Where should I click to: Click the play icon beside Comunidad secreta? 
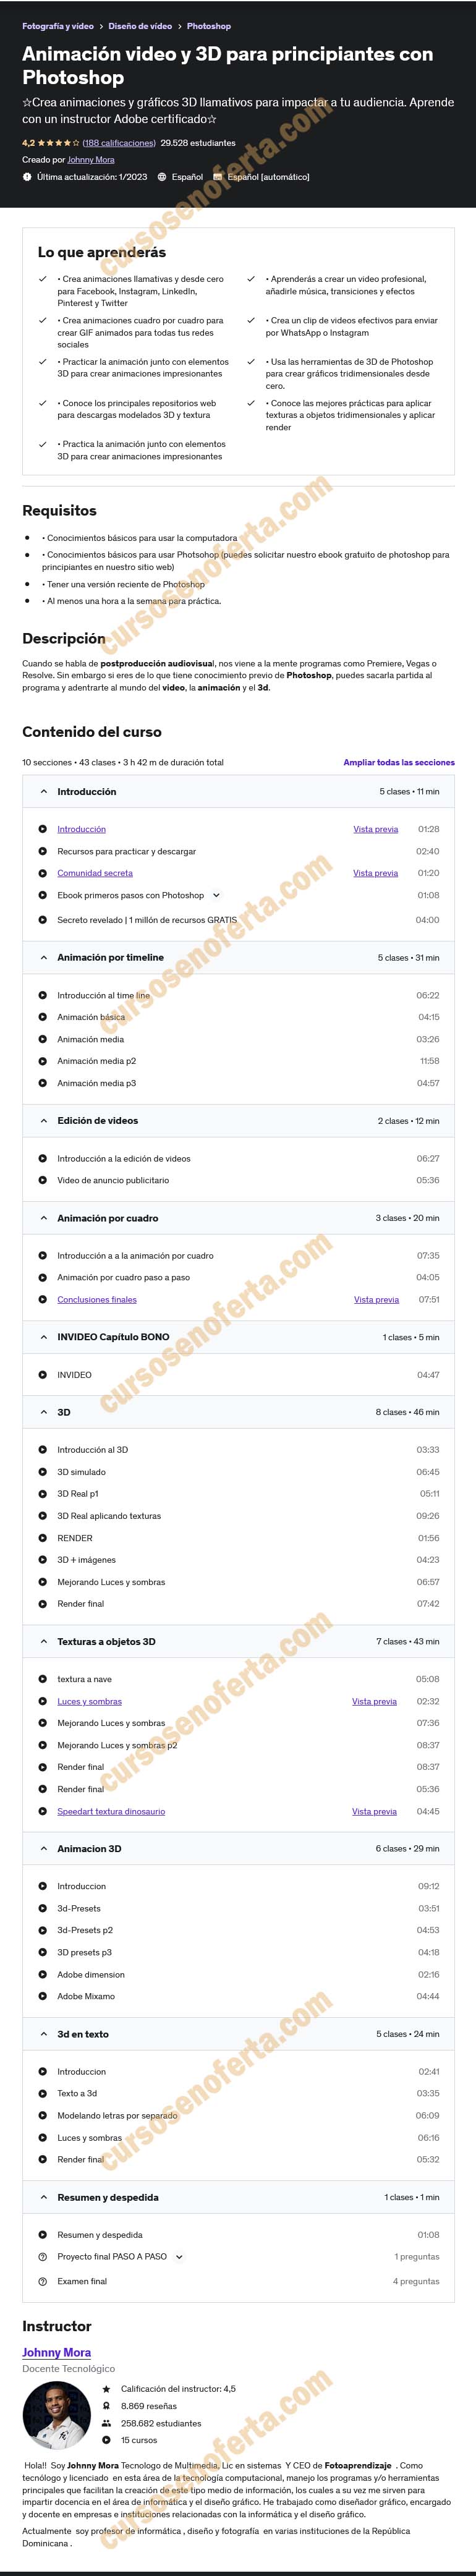pyautogui.click(x=42, y=873)
